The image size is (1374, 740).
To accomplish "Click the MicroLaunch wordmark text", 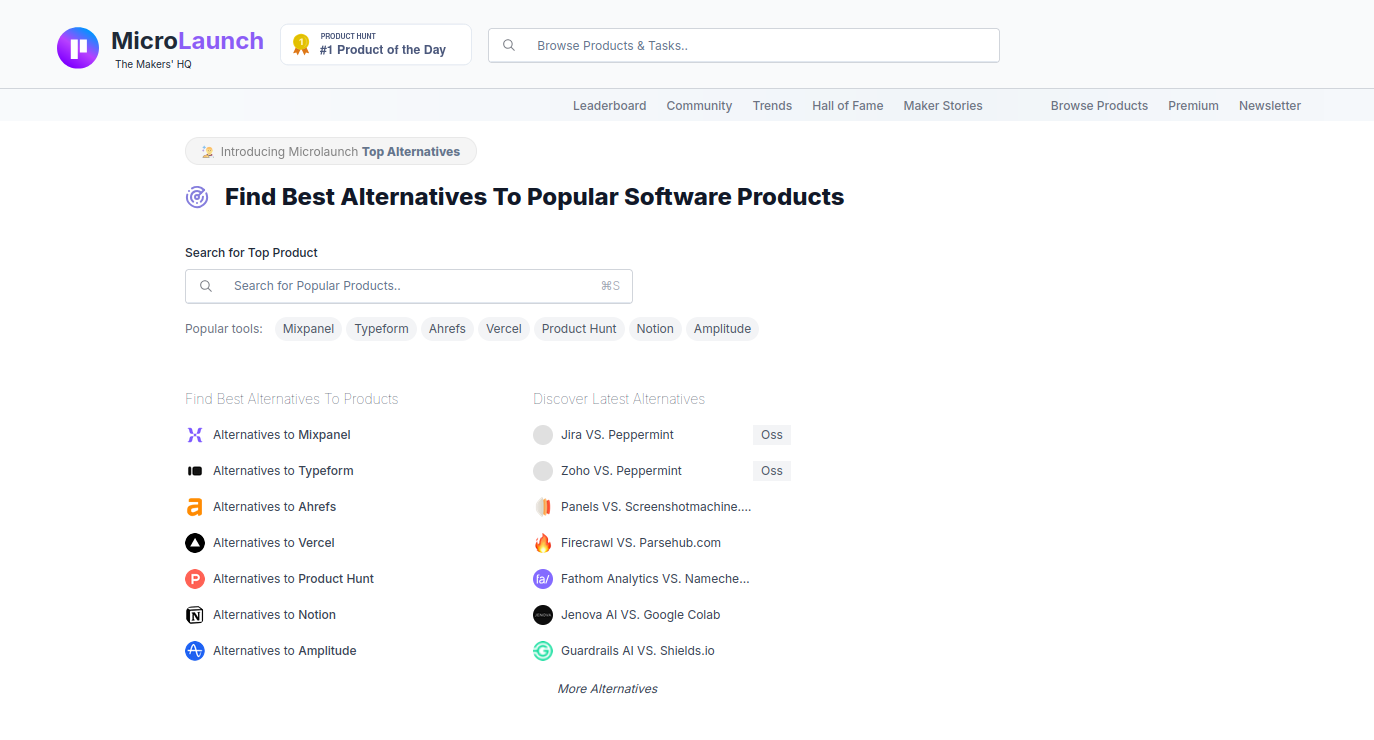I will tap(187, 41).
